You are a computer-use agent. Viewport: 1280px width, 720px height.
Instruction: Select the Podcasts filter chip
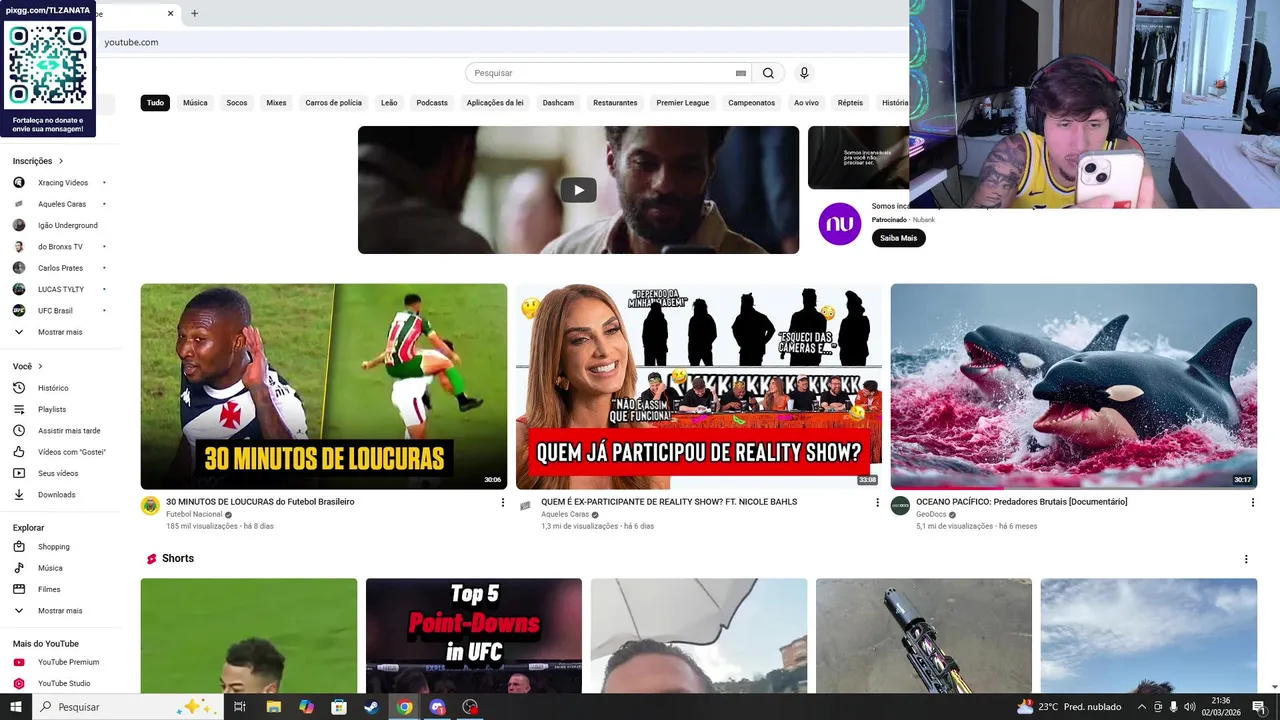(x=432, y=103)
